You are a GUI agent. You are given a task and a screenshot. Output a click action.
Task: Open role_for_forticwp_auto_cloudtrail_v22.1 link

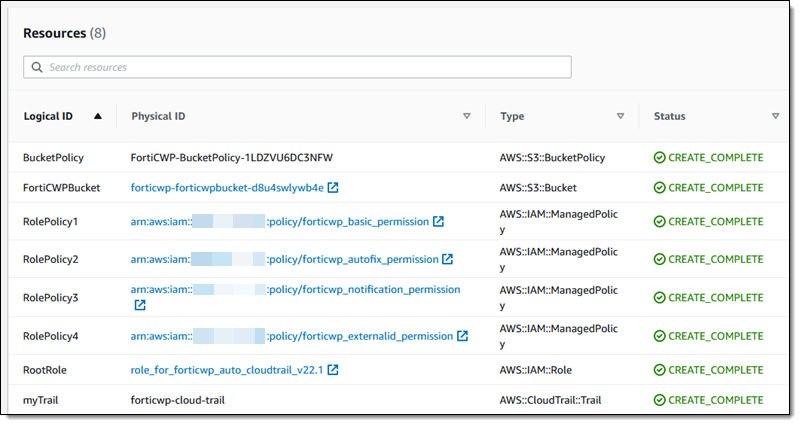pyautogui.click(x=227, y=370)
